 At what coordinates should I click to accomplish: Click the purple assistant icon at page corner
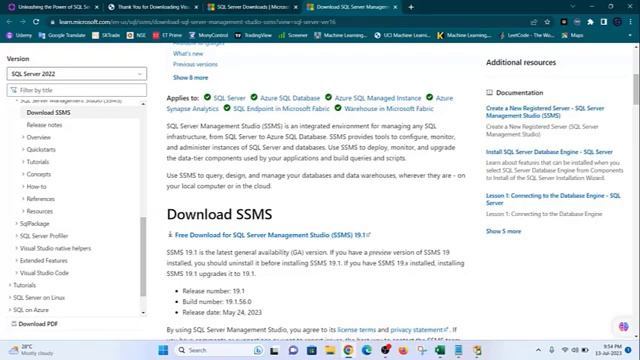623,327
